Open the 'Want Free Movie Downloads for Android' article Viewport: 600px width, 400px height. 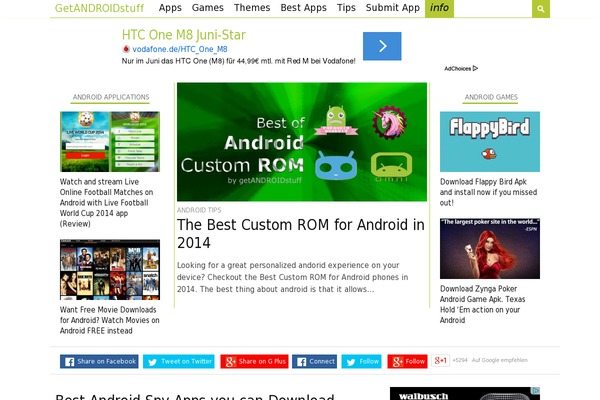click(x=109, y=320)
